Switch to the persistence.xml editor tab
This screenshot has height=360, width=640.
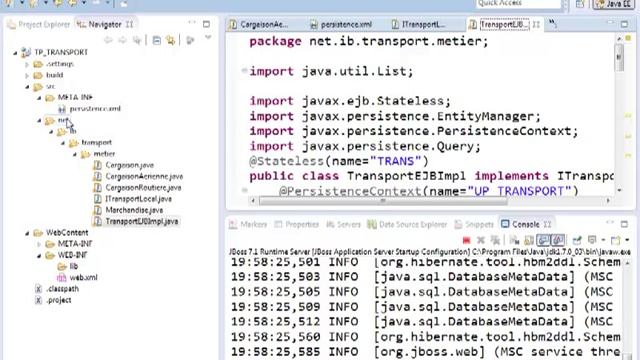point(341,24)
